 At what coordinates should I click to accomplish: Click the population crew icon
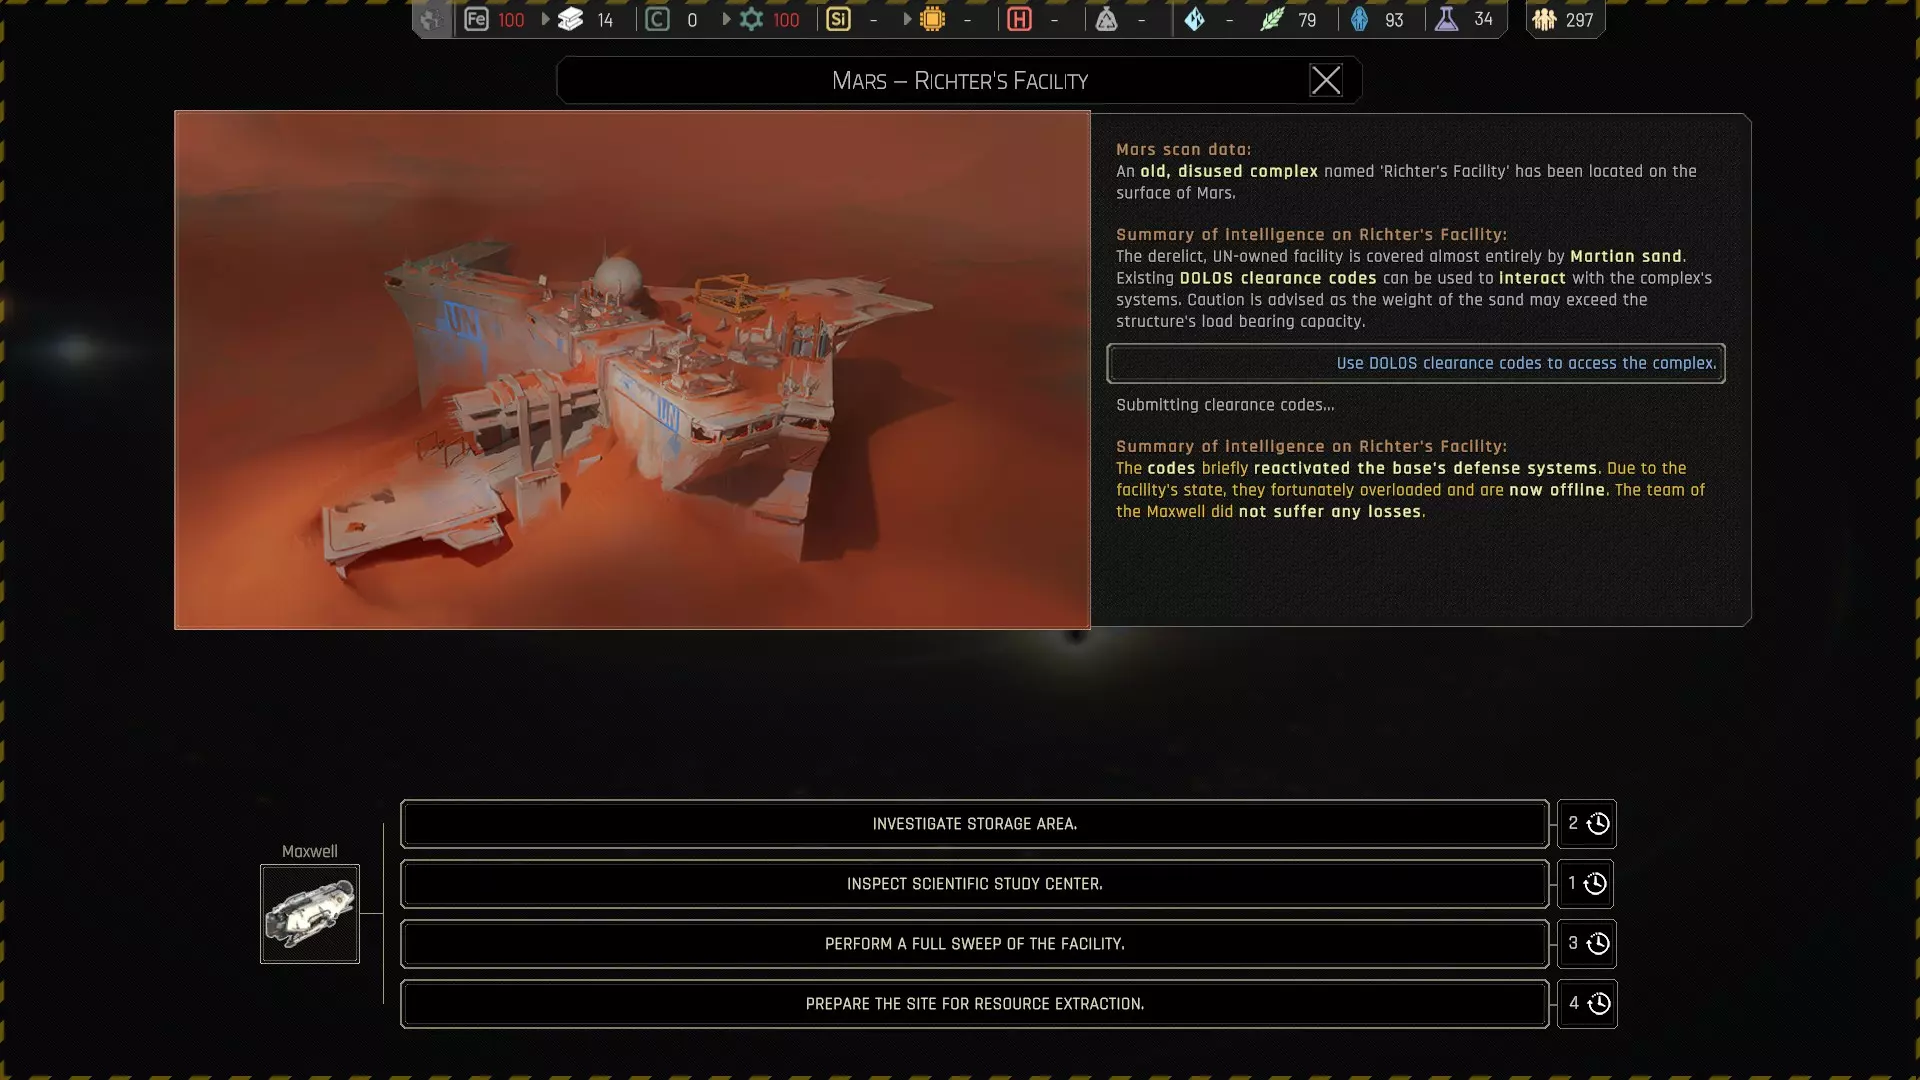pos(1544,19)
